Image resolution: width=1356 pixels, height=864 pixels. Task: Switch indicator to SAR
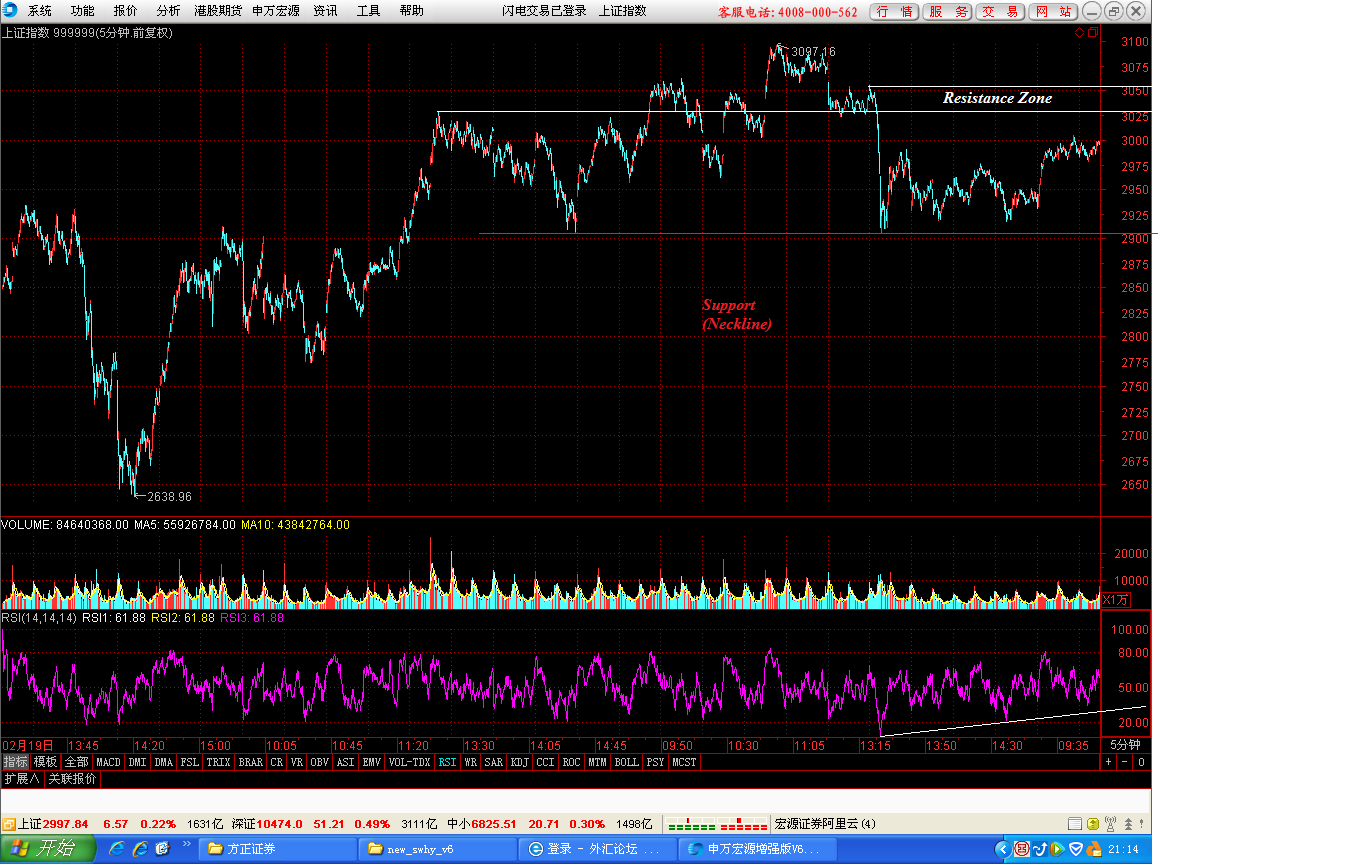click(494, 762)
